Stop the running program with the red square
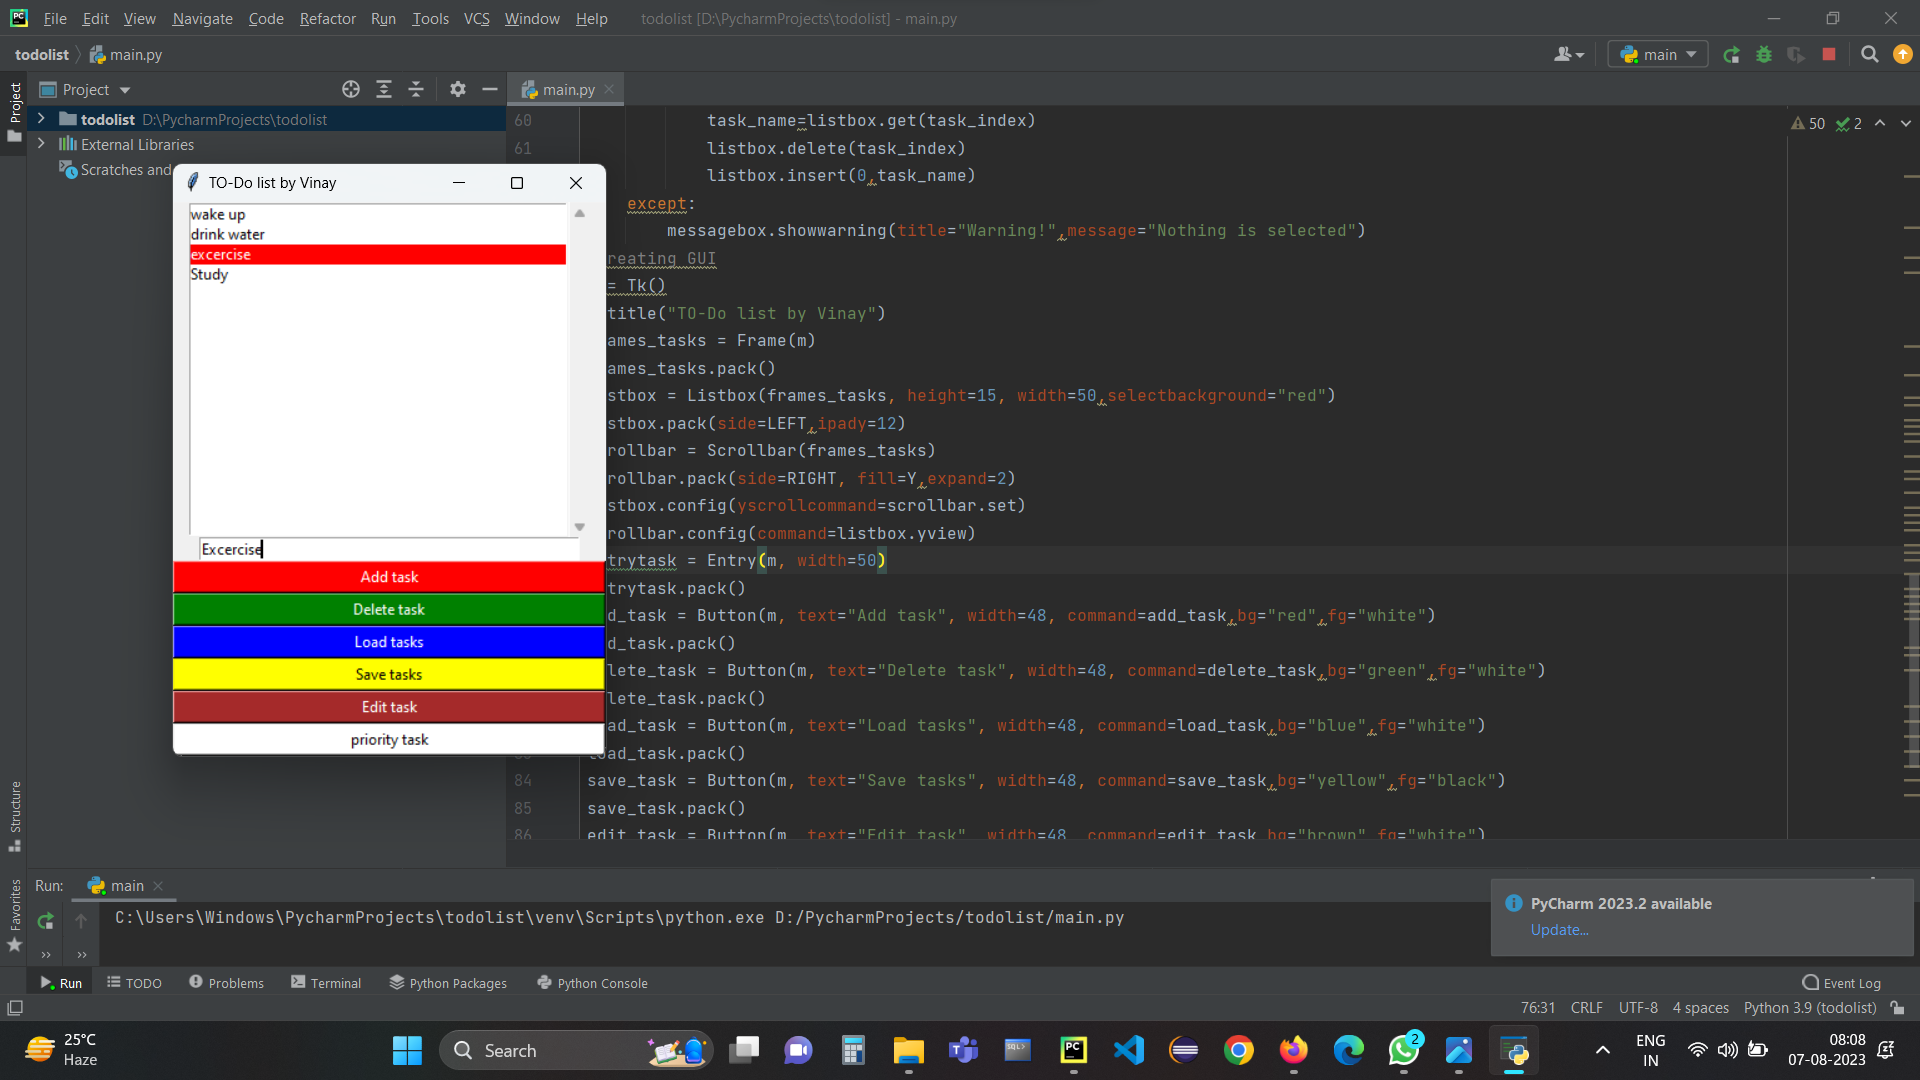 click(x=1829, y=55)
